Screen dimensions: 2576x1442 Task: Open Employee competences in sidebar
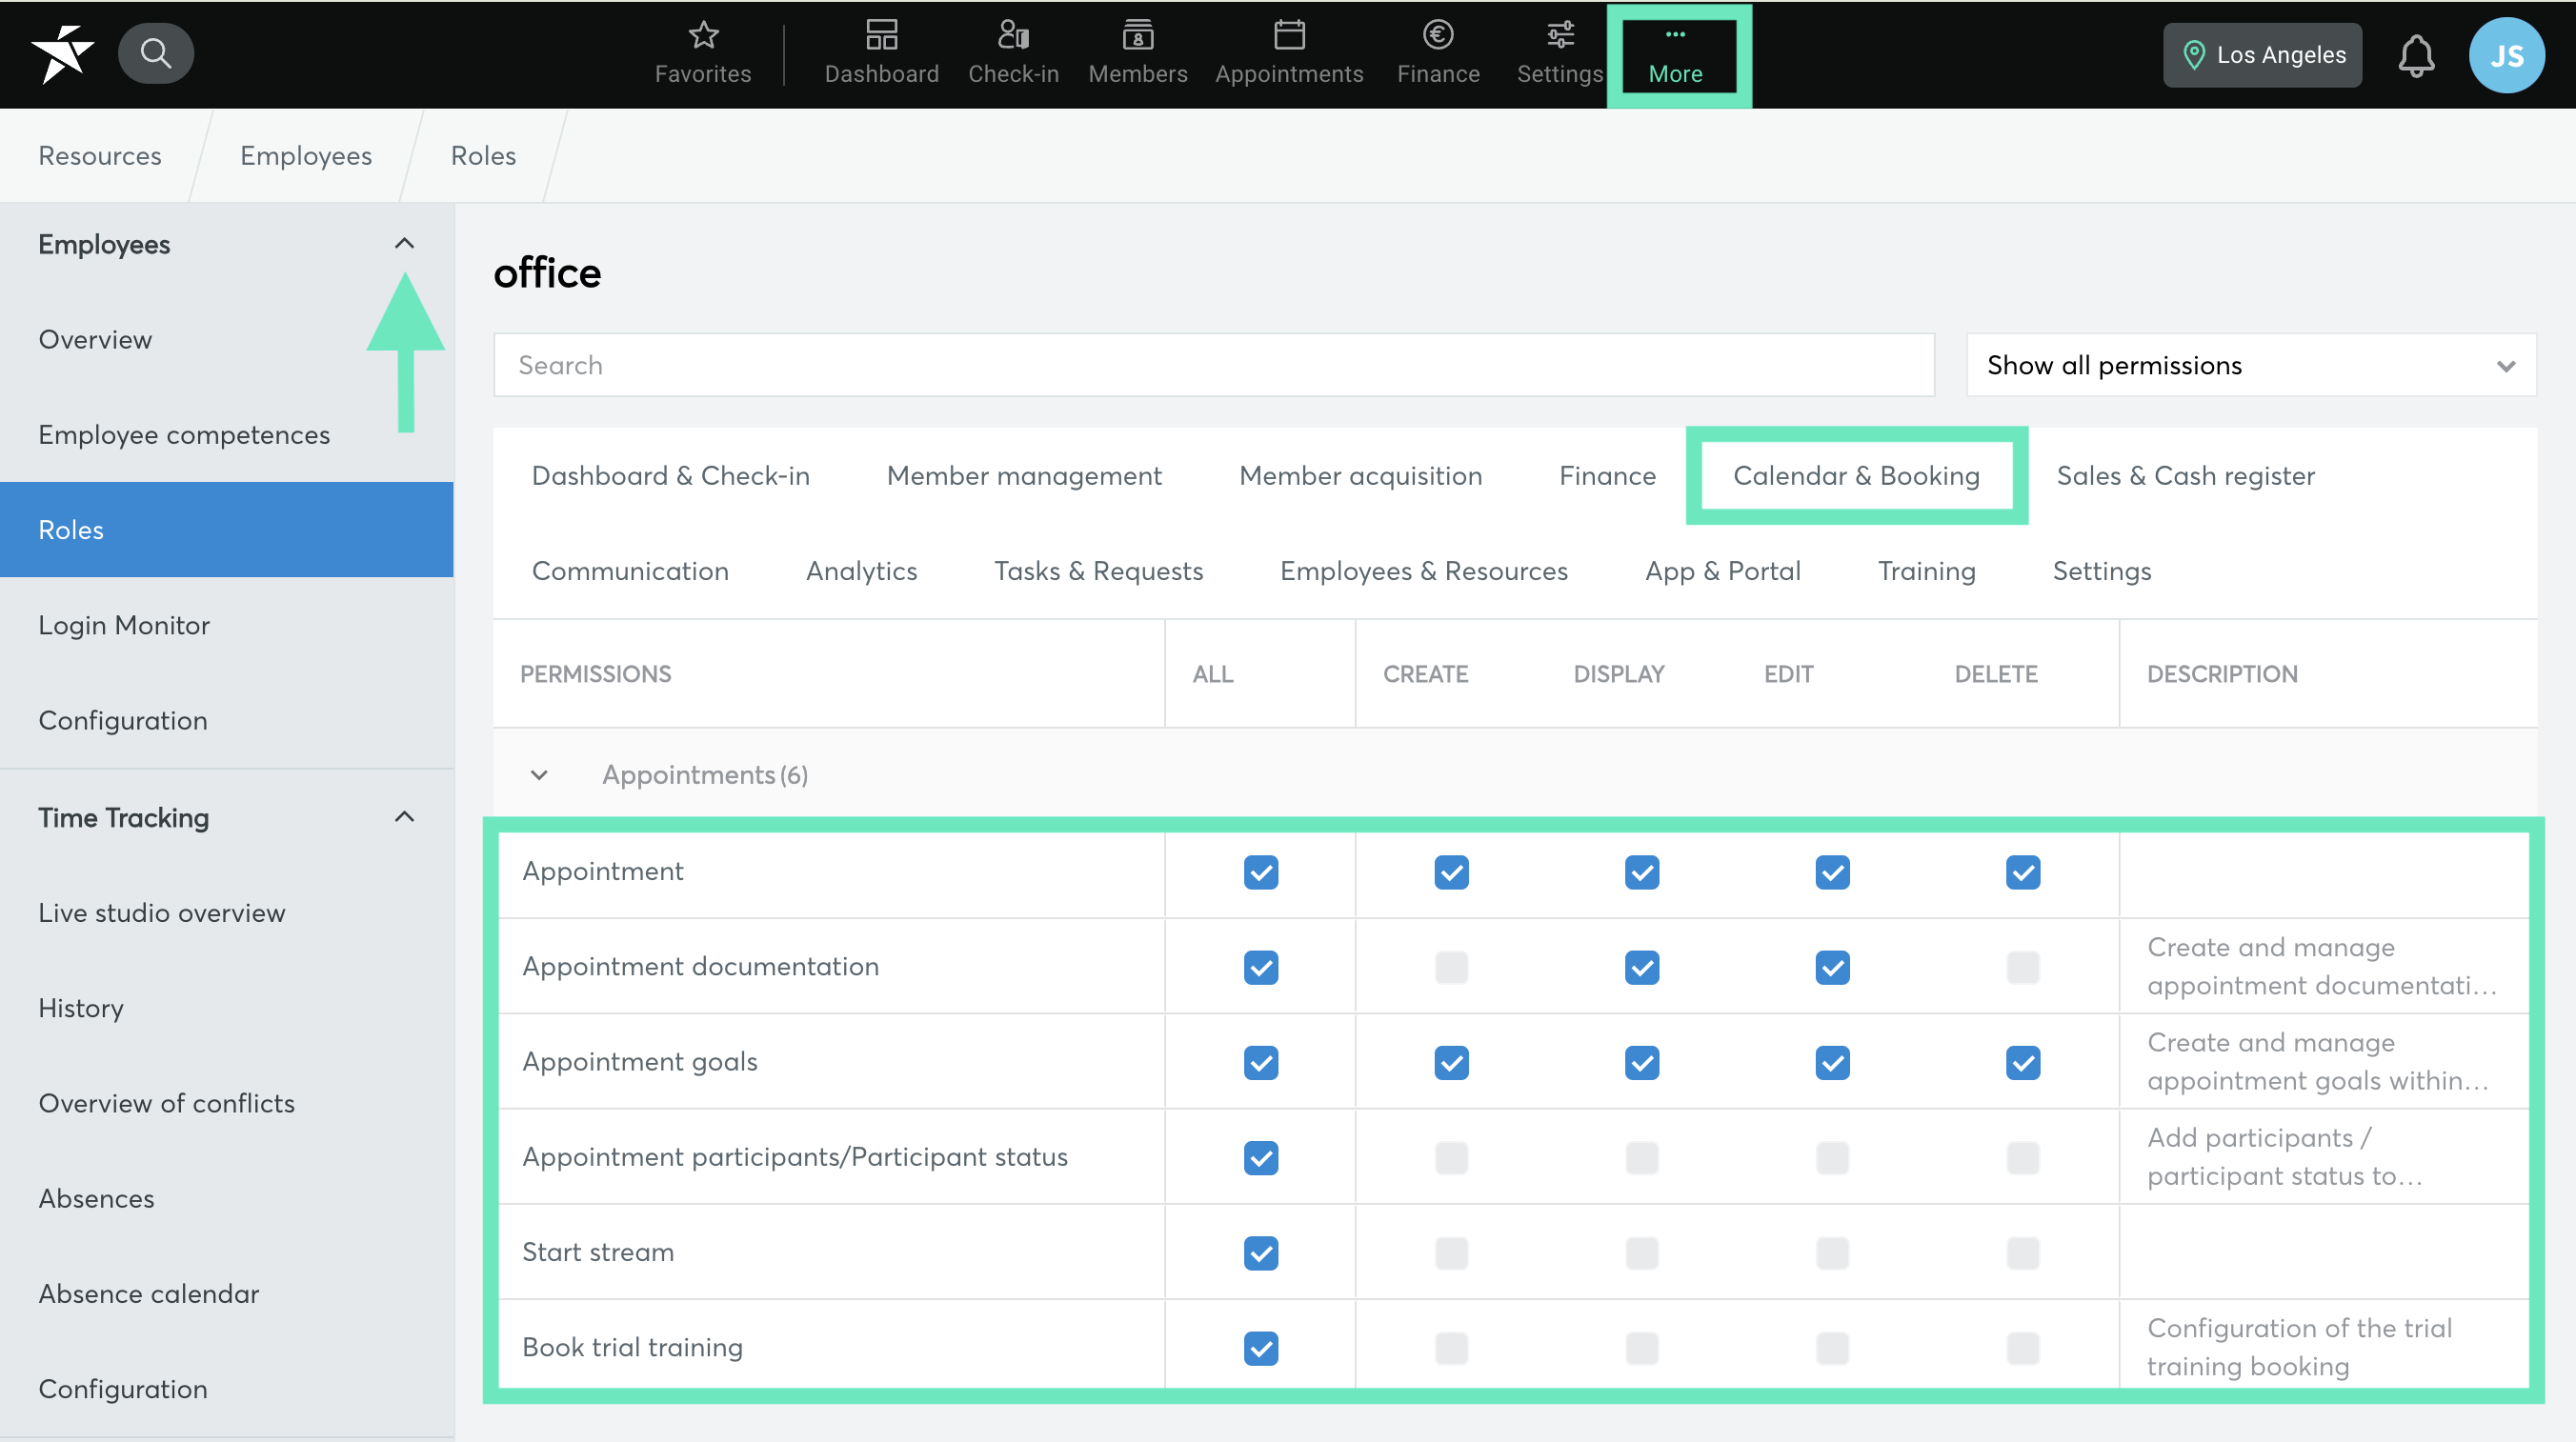tap(226, 435)
